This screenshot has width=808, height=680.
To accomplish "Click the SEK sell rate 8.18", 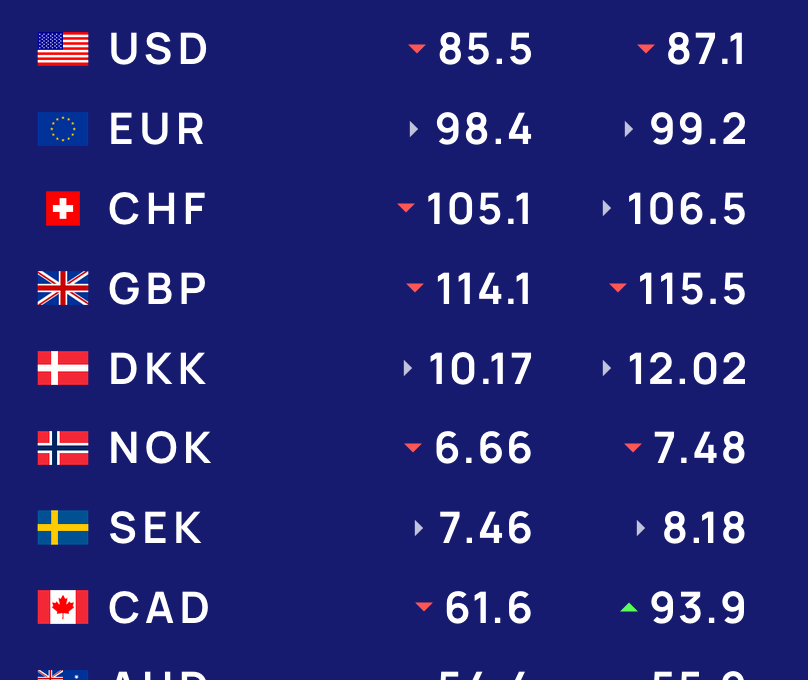I will [704, 528].
